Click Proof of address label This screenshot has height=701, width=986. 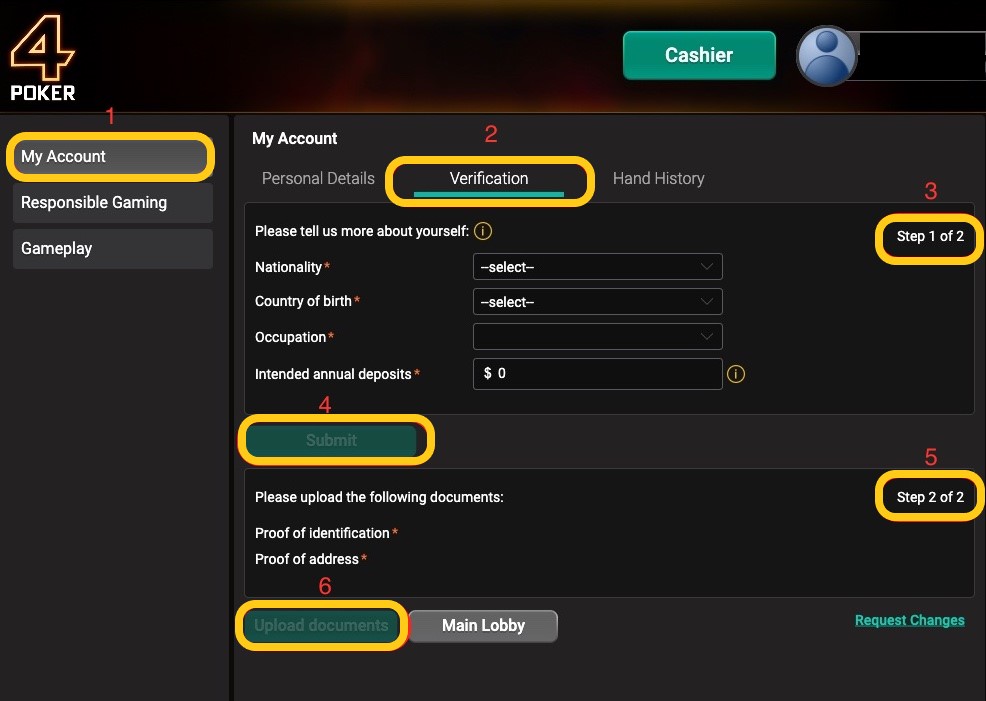point(307,559)
